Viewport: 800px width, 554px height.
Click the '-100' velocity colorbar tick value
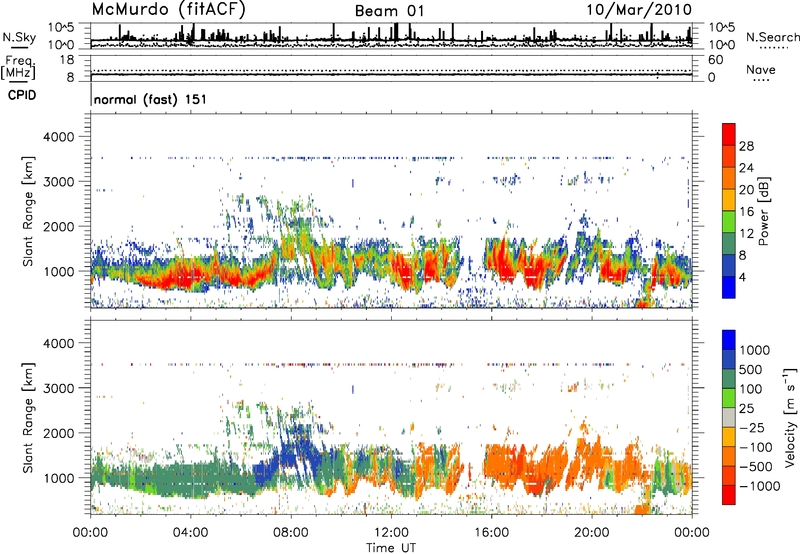click(x=756, y=447)
